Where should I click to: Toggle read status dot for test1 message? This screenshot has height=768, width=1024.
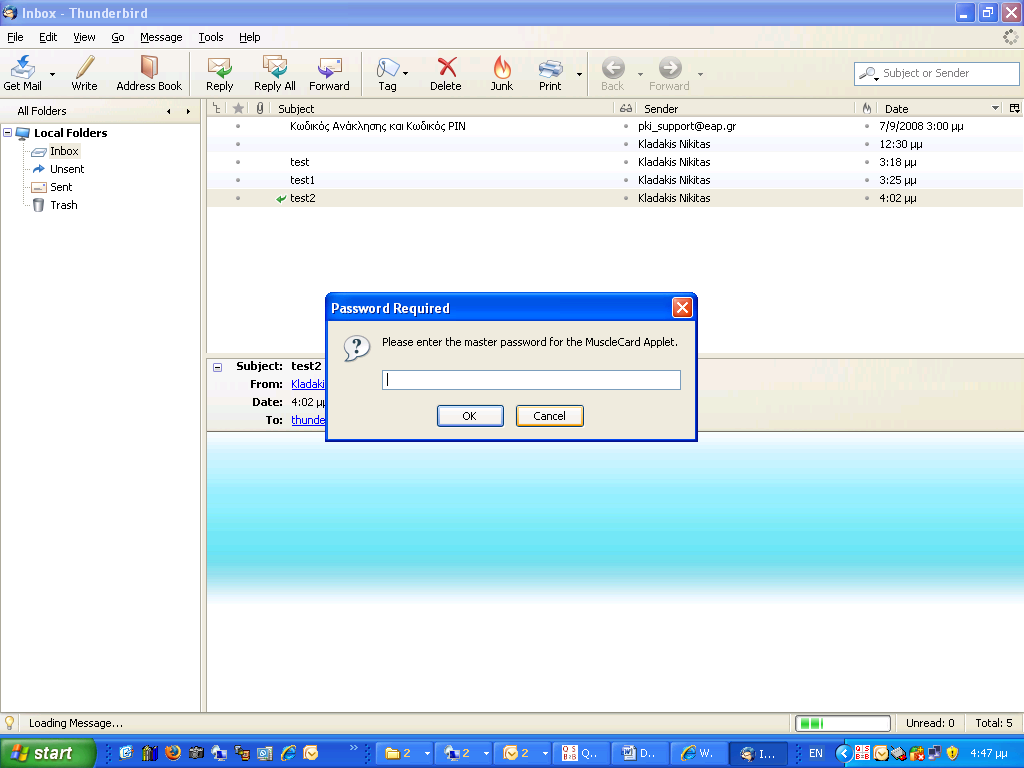pyautogui.click(x=626, y=180)
